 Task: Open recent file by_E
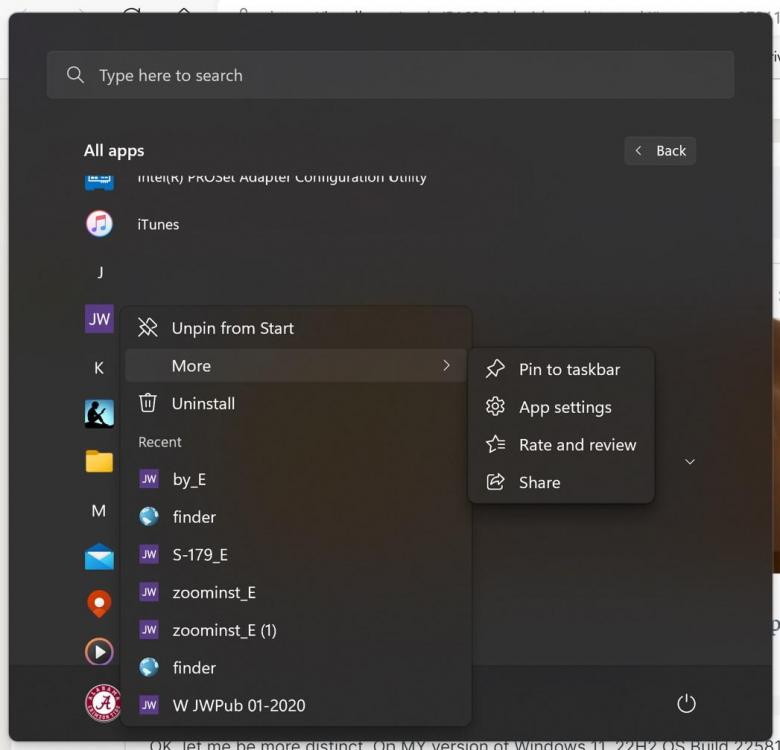click(295, 479)
